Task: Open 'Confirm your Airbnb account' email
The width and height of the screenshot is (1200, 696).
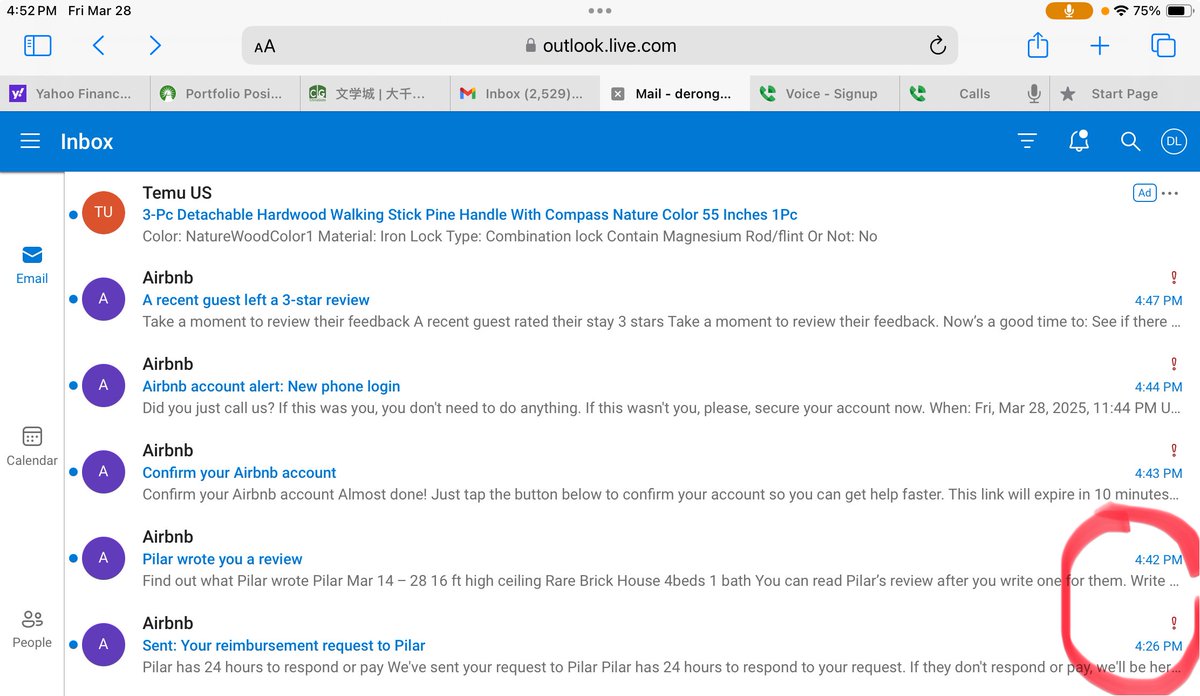Action: click(x=239, y=472)
